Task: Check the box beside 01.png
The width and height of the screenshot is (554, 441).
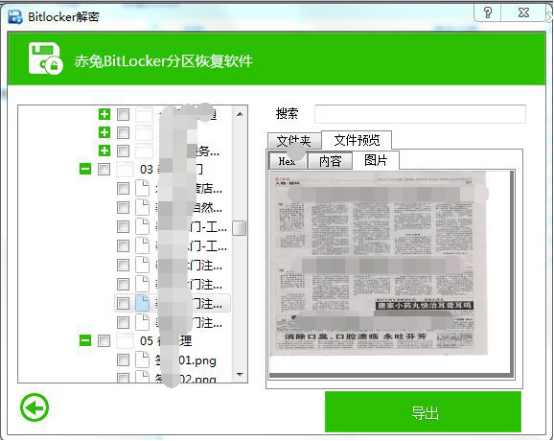Action: [123, 360]
